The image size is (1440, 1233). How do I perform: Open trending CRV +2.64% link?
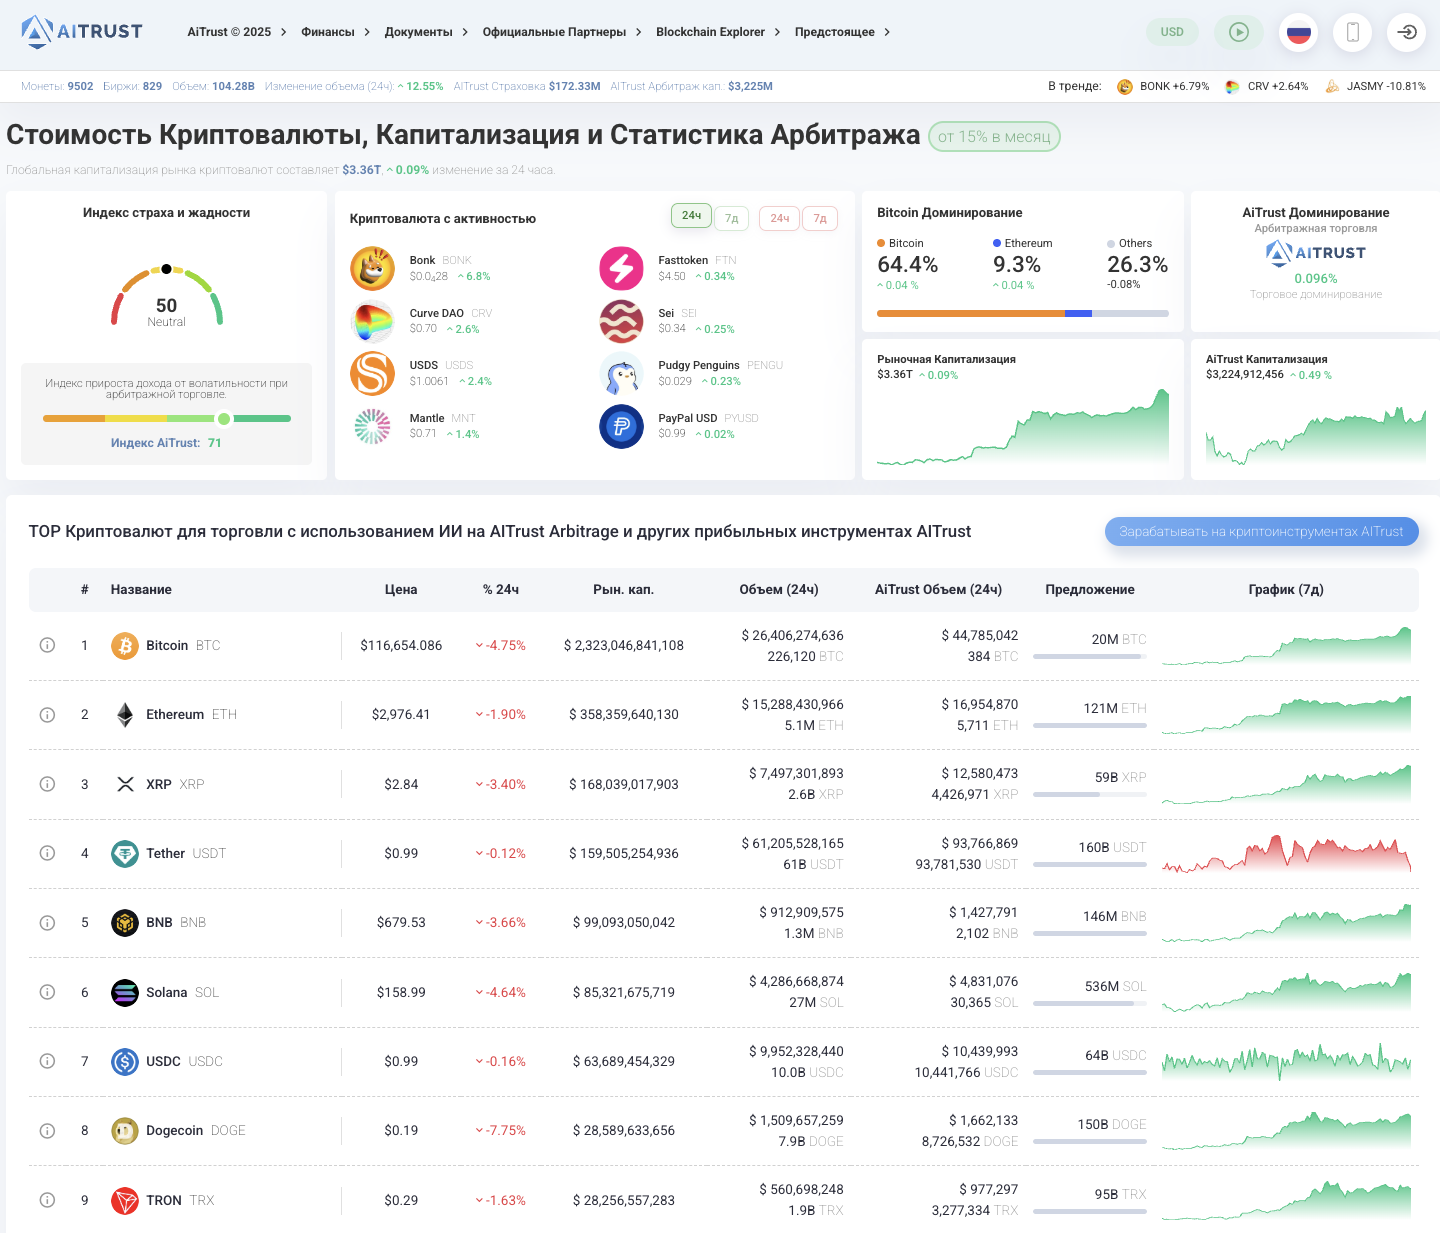click(1266, 86)
